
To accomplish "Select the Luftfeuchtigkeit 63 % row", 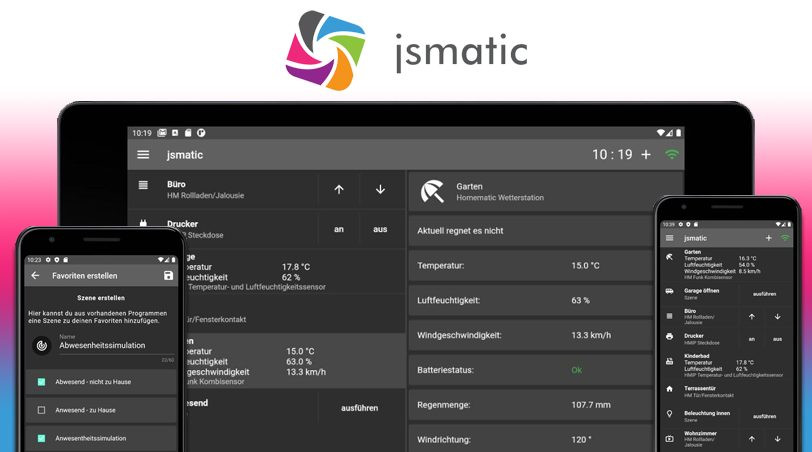I will 530,300.
